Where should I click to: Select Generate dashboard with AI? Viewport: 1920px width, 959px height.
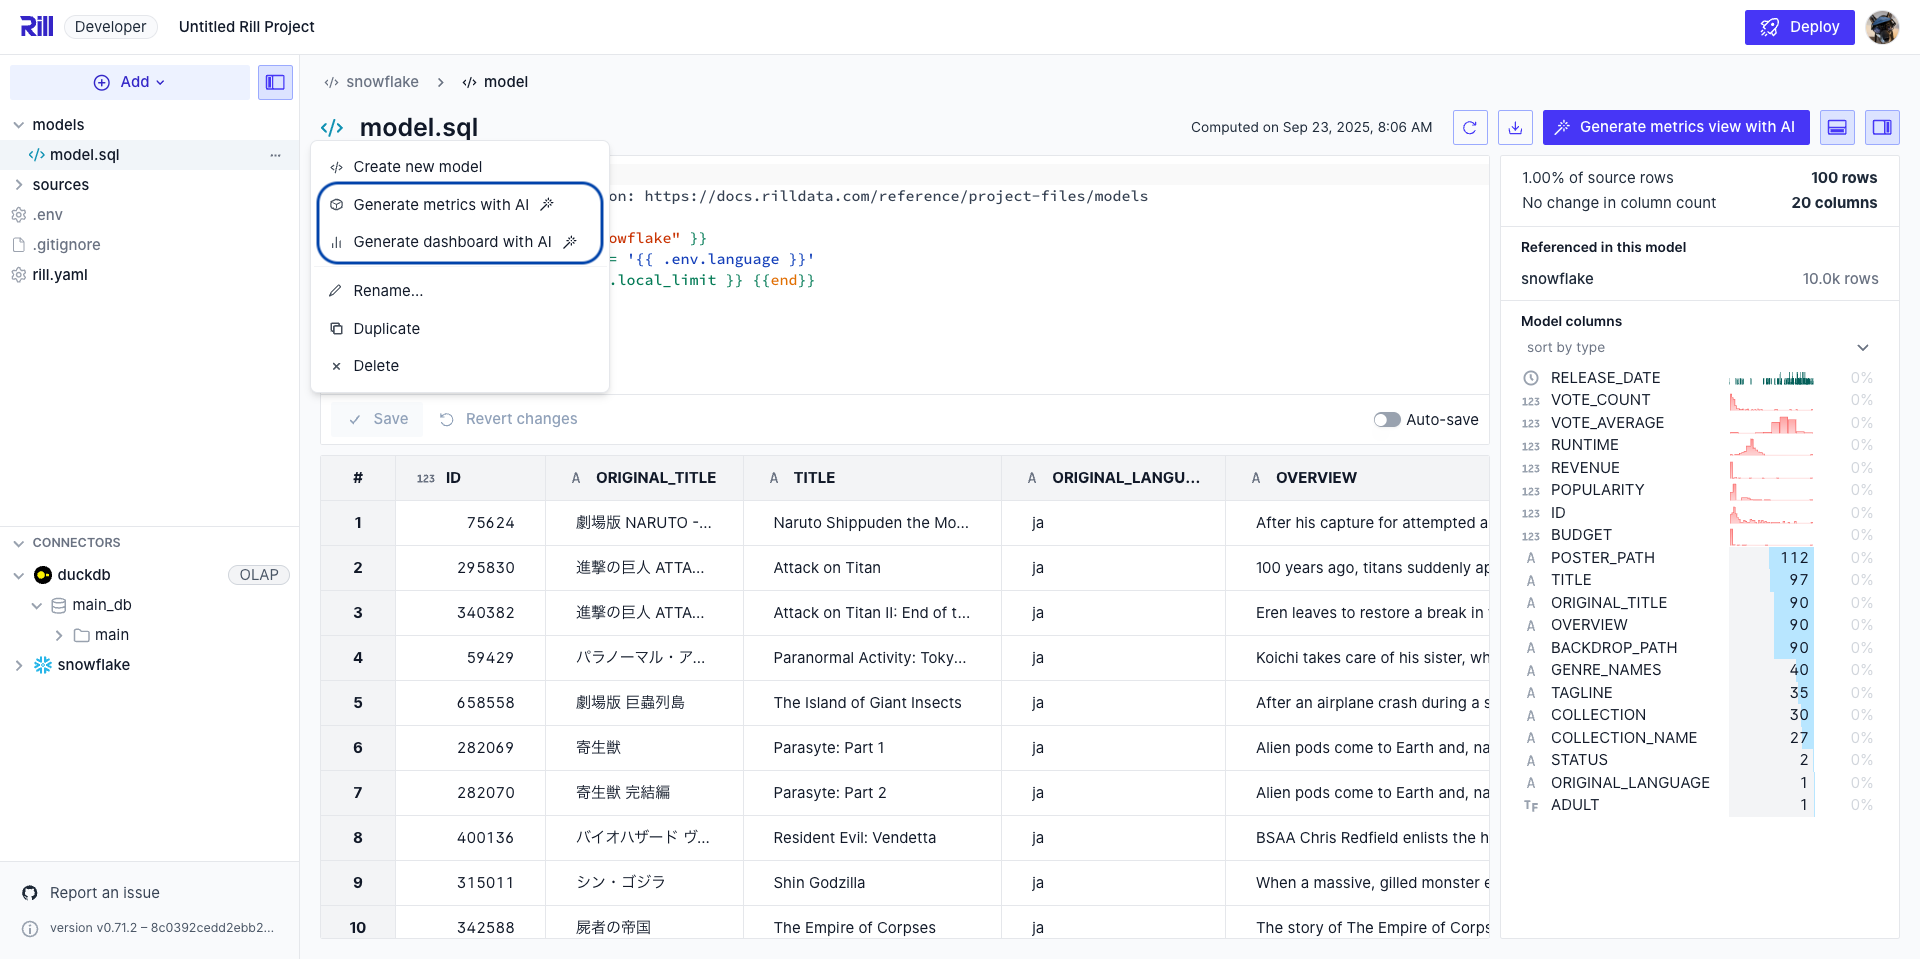(452, 242)
